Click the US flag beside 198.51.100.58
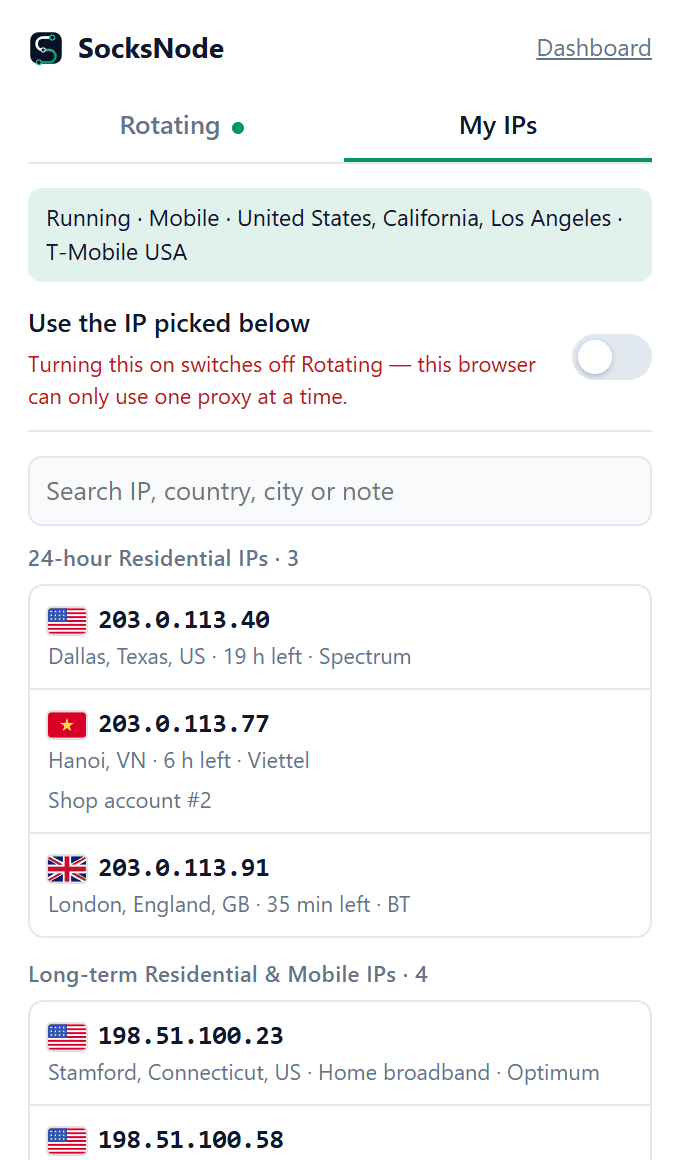 click(x=67, y=1140)
